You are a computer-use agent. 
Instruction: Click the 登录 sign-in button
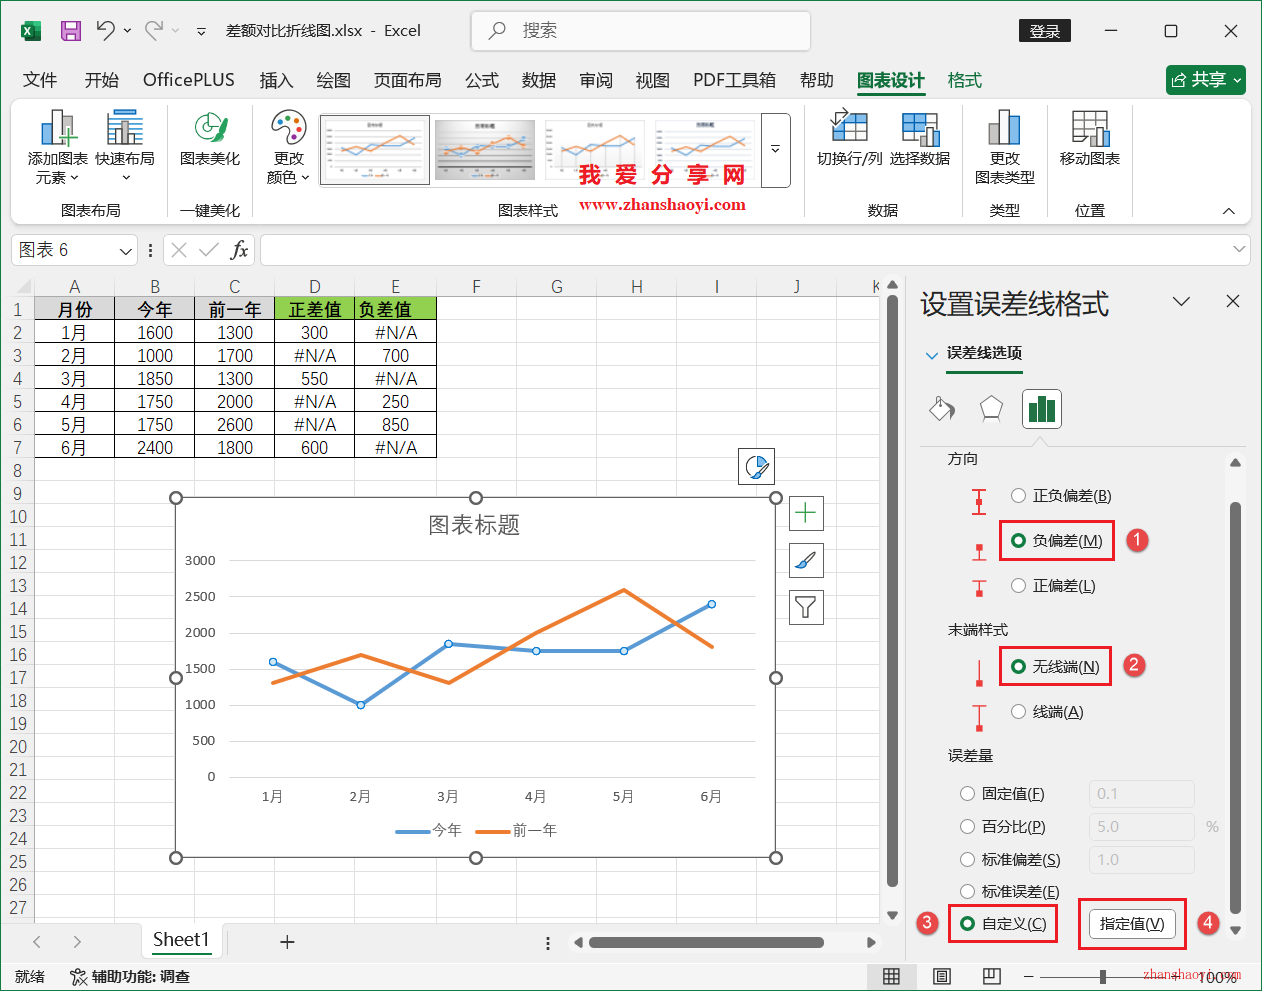pyautogui.click(x=1044, y=31)
